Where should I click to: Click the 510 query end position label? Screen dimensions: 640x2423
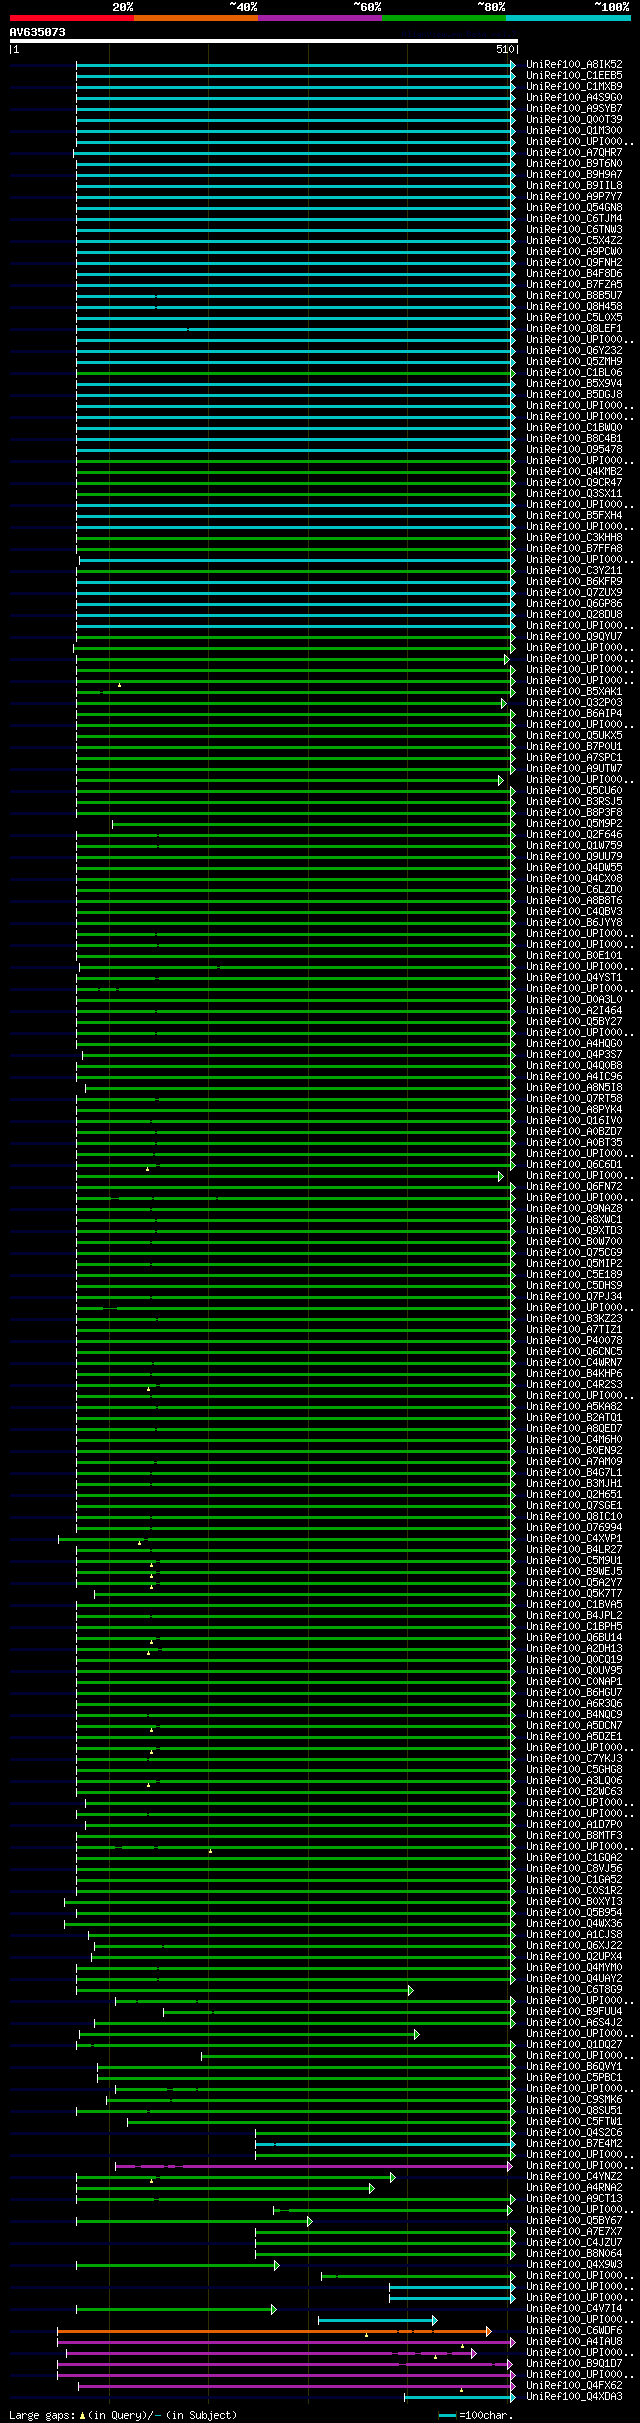[504, 49]
